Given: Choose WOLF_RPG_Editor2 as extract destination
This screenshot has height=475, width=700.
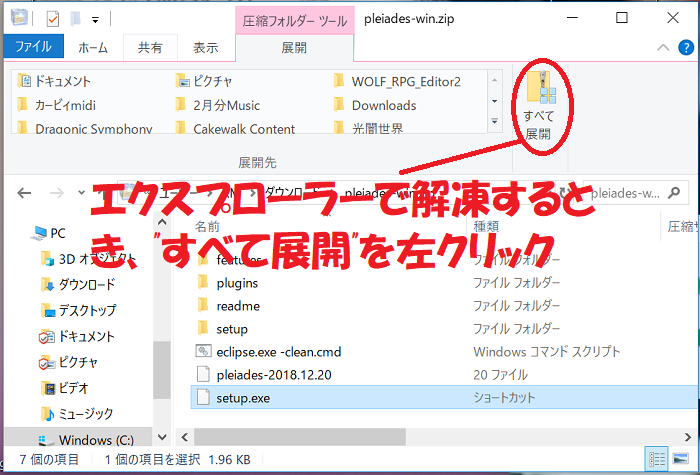Looking at the screenshot, I should [x=397, y=81].
